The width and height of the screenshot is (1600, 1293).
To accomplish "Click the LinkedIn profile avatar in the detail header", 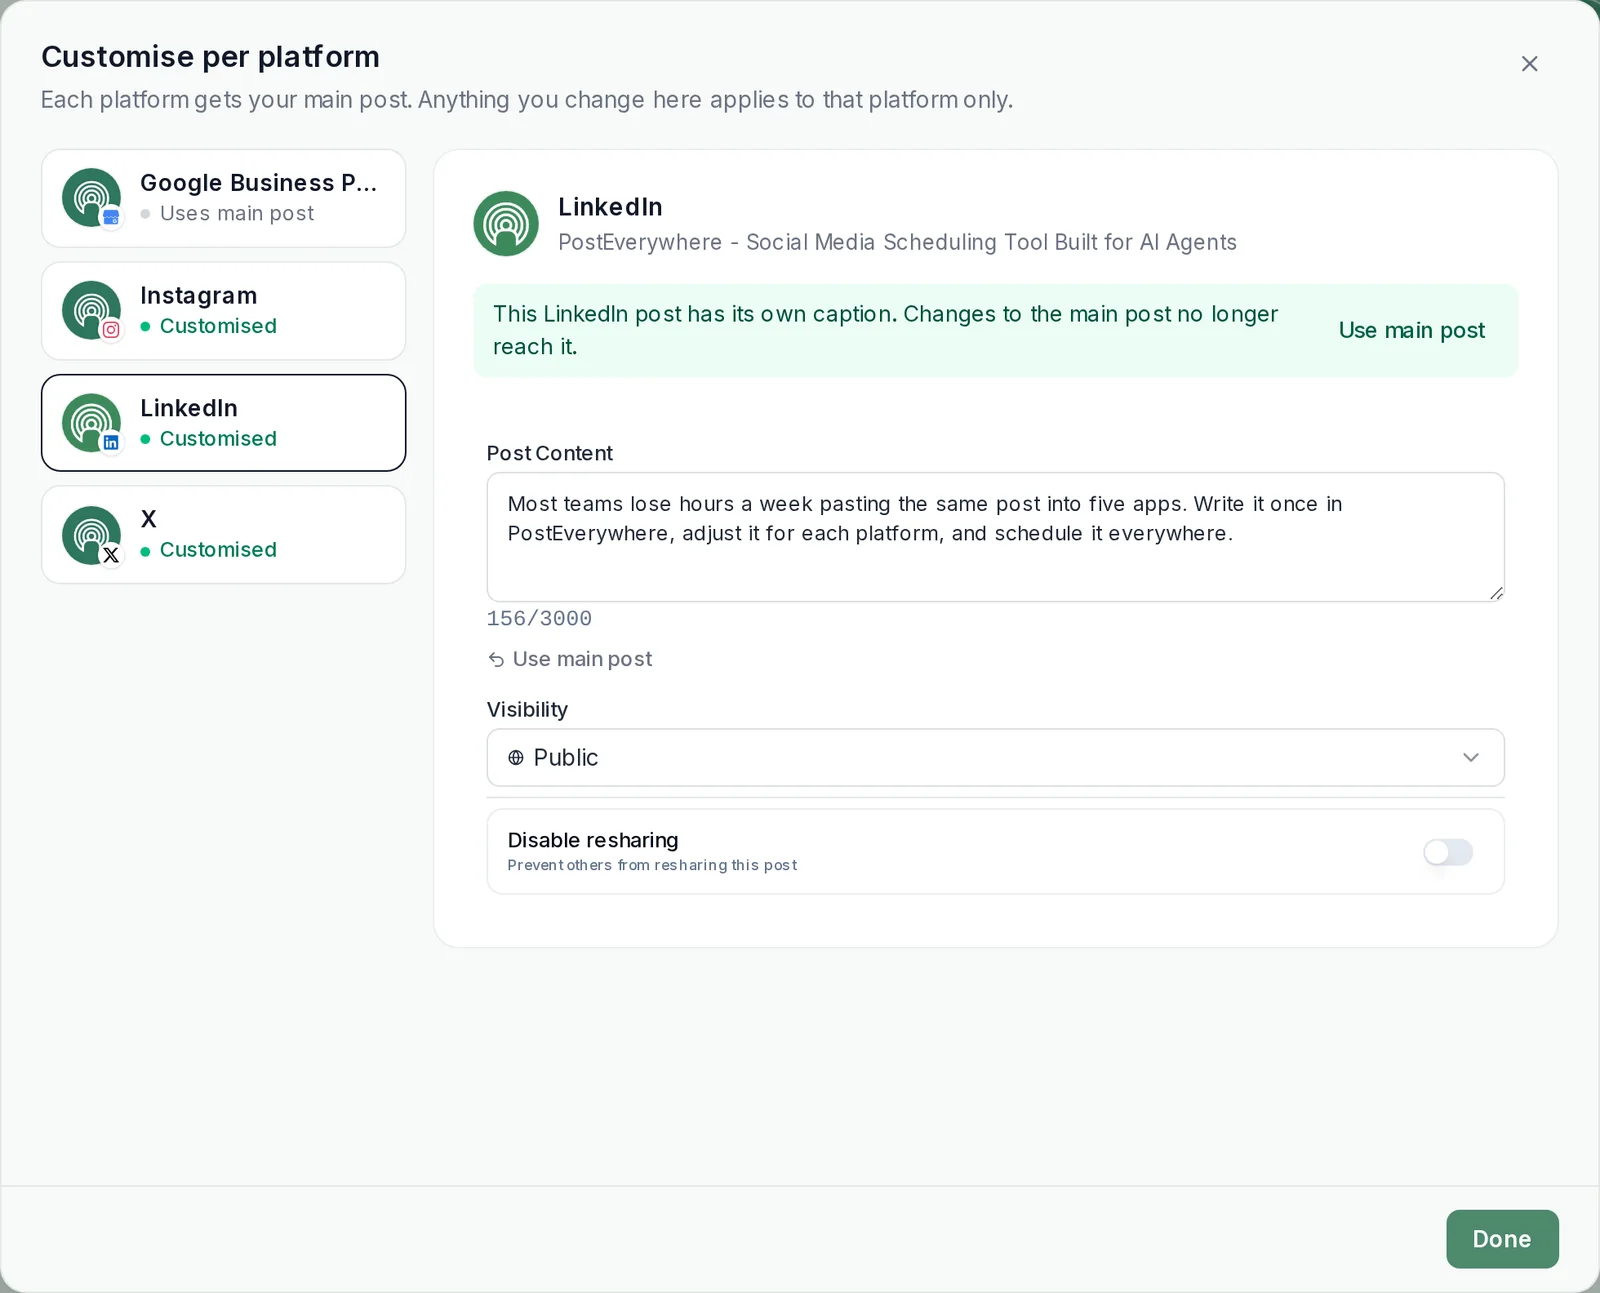I will click(x=506, y=224).
